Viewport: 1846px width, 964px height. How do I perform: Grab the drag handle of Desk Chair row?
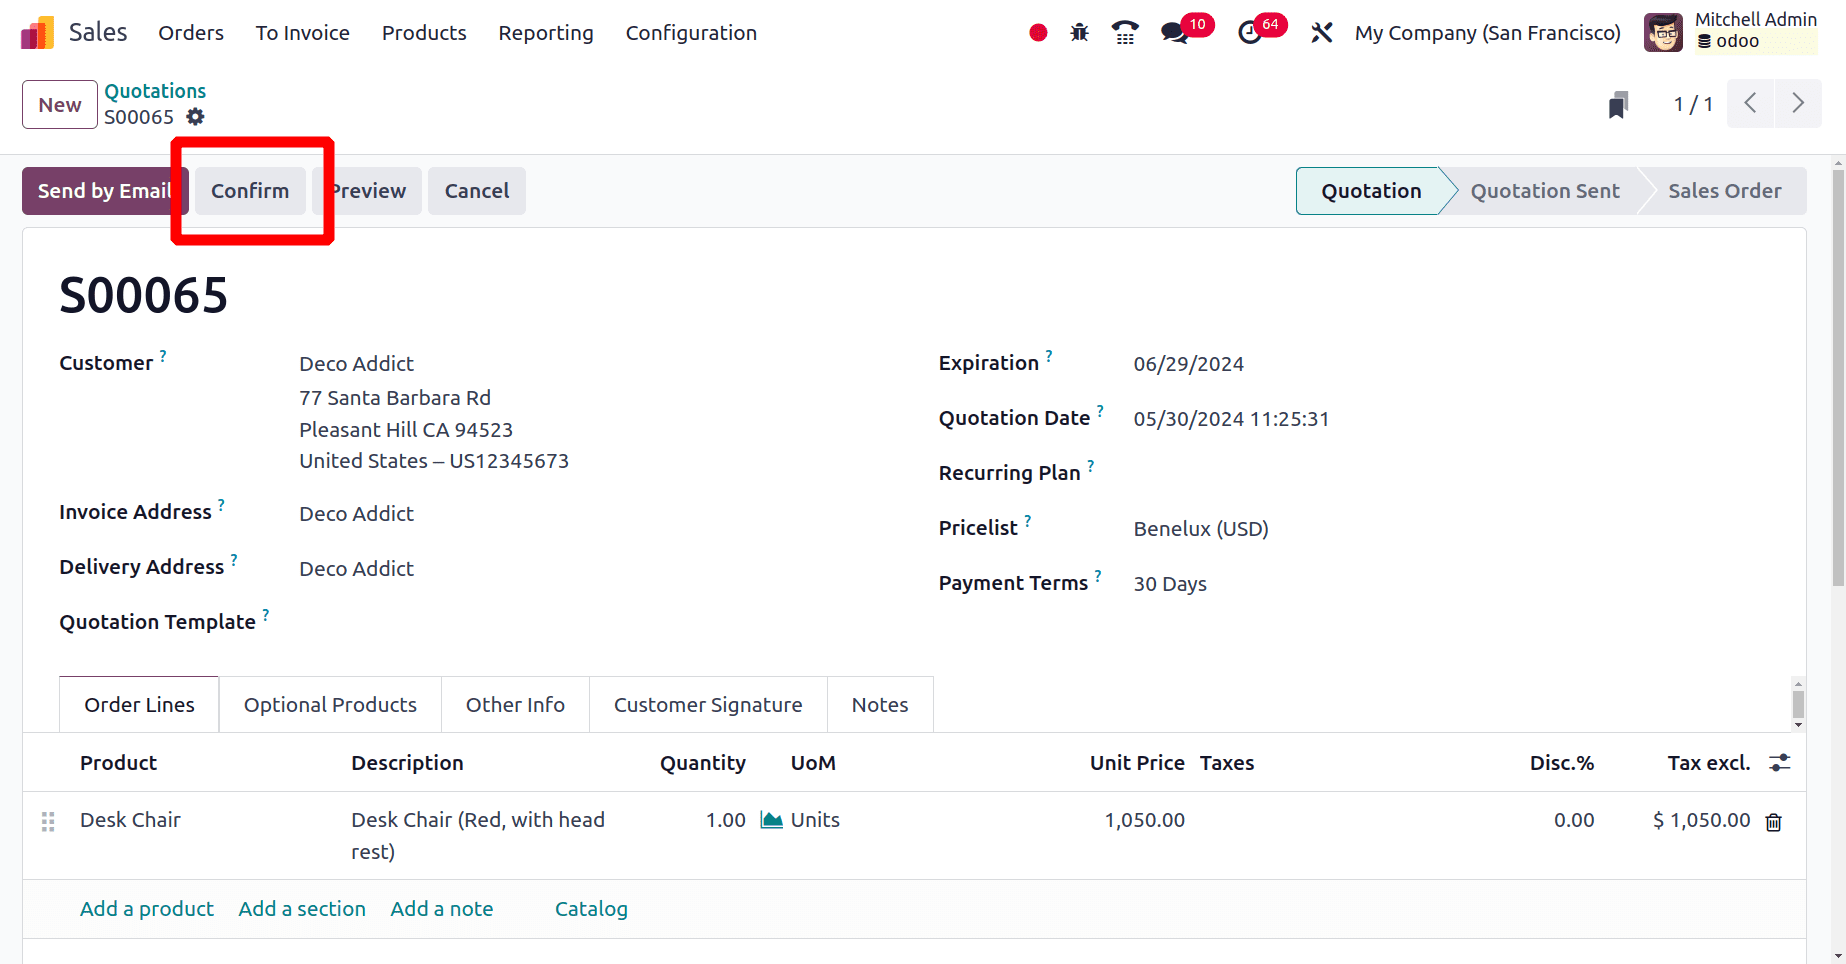[x=48, y=822]
